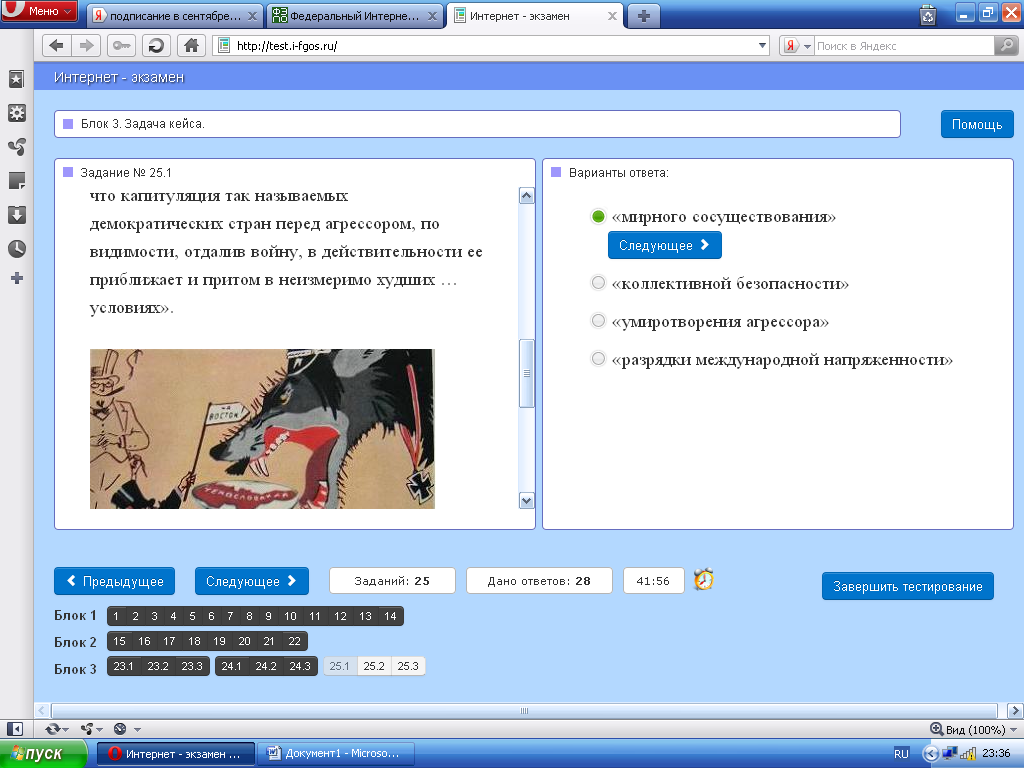Image resolution: width=1024 pixels, height=768 pixels.
Task: Click the network signal tray icon
Action: point(967,754)
